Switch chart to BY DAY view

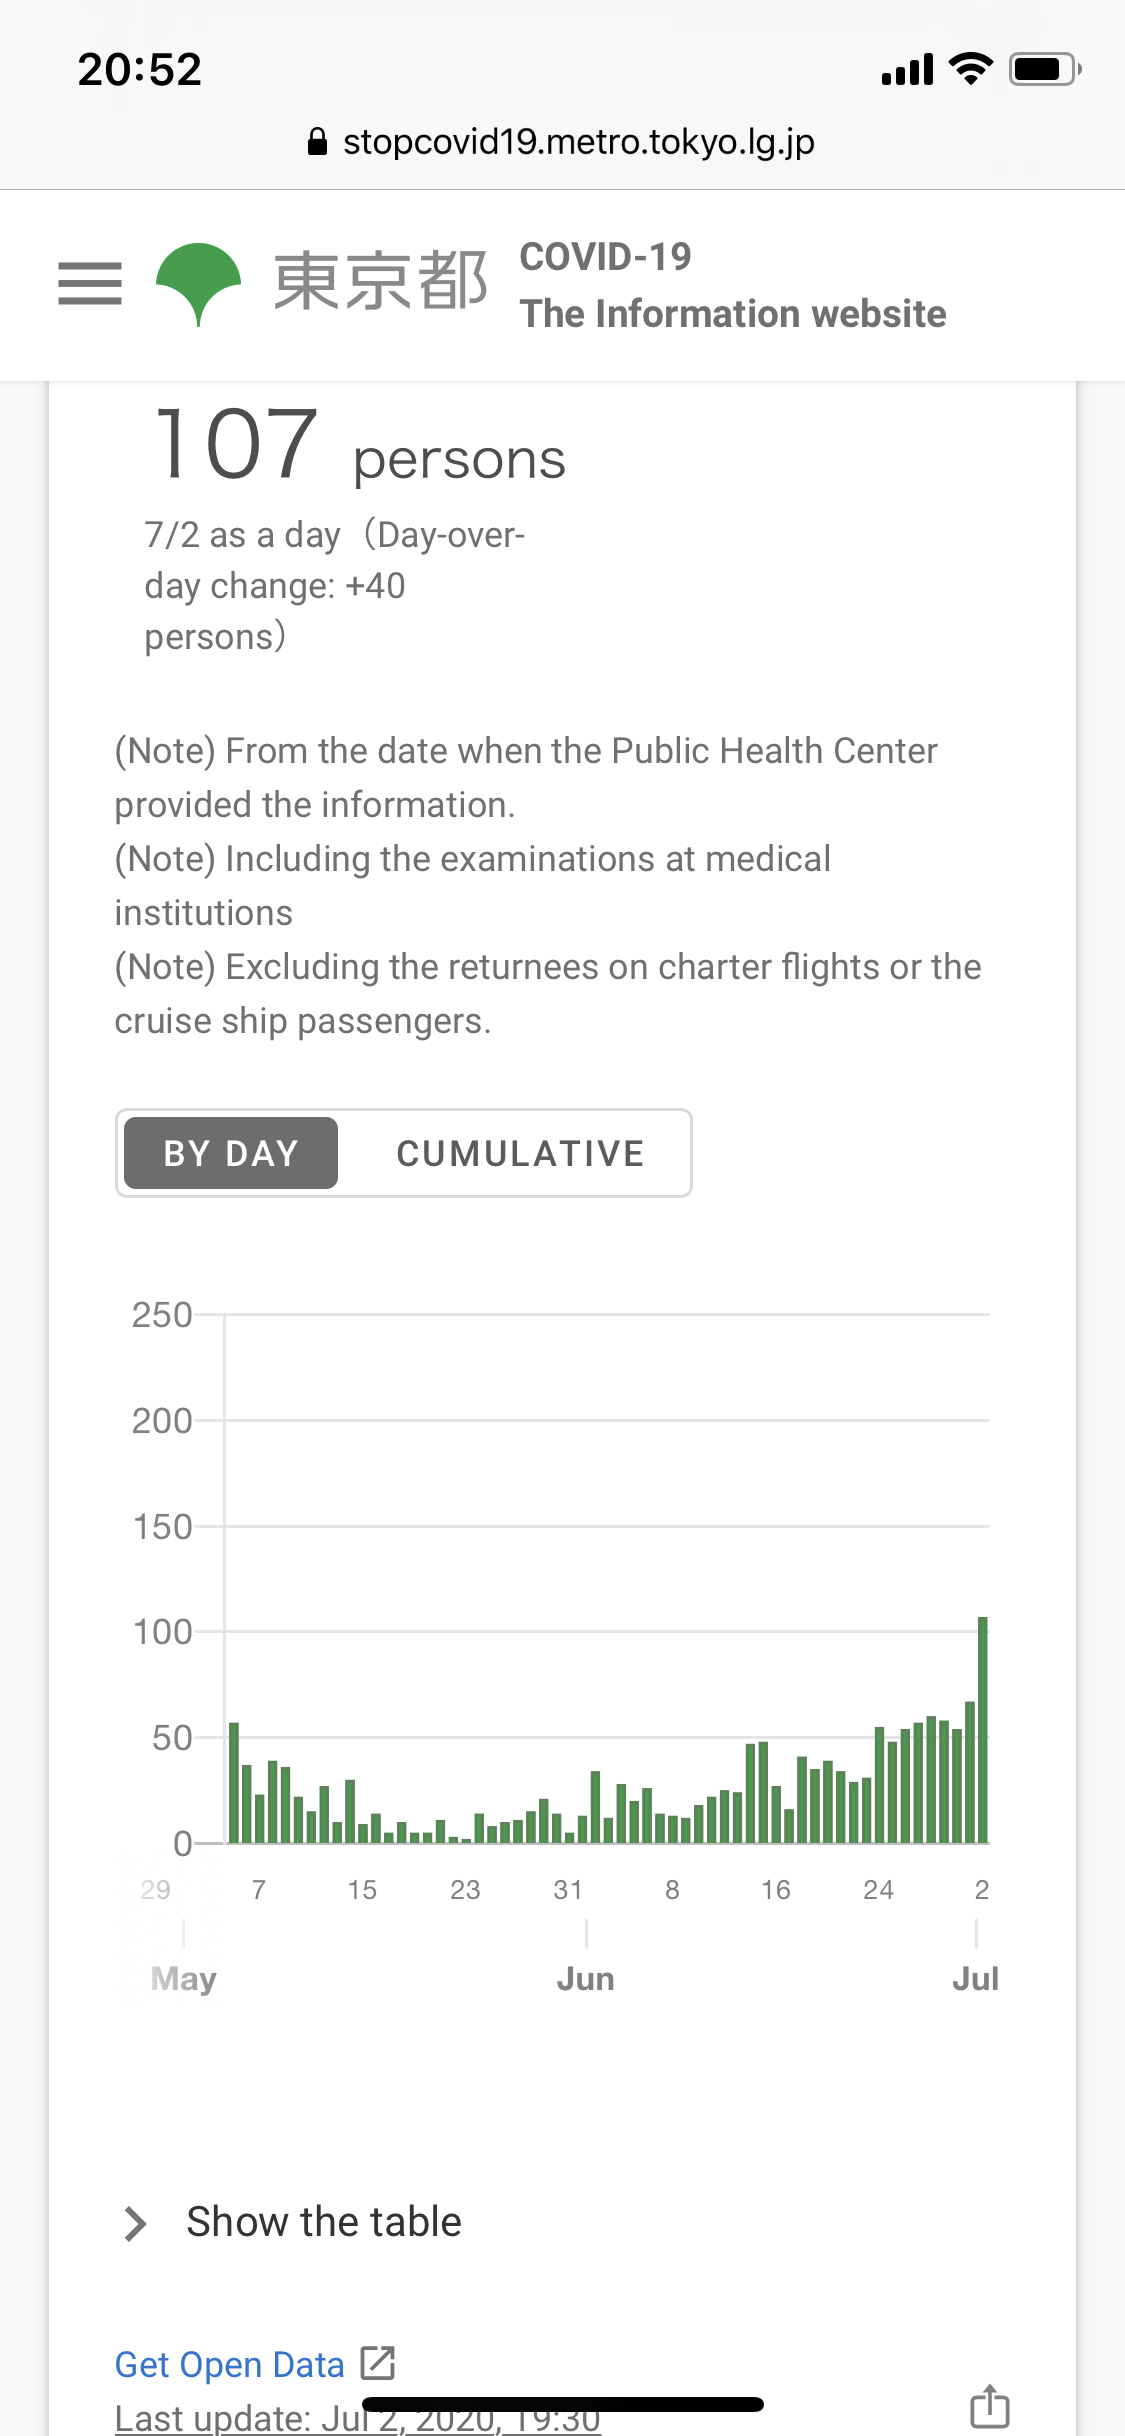coord(231,1153)
